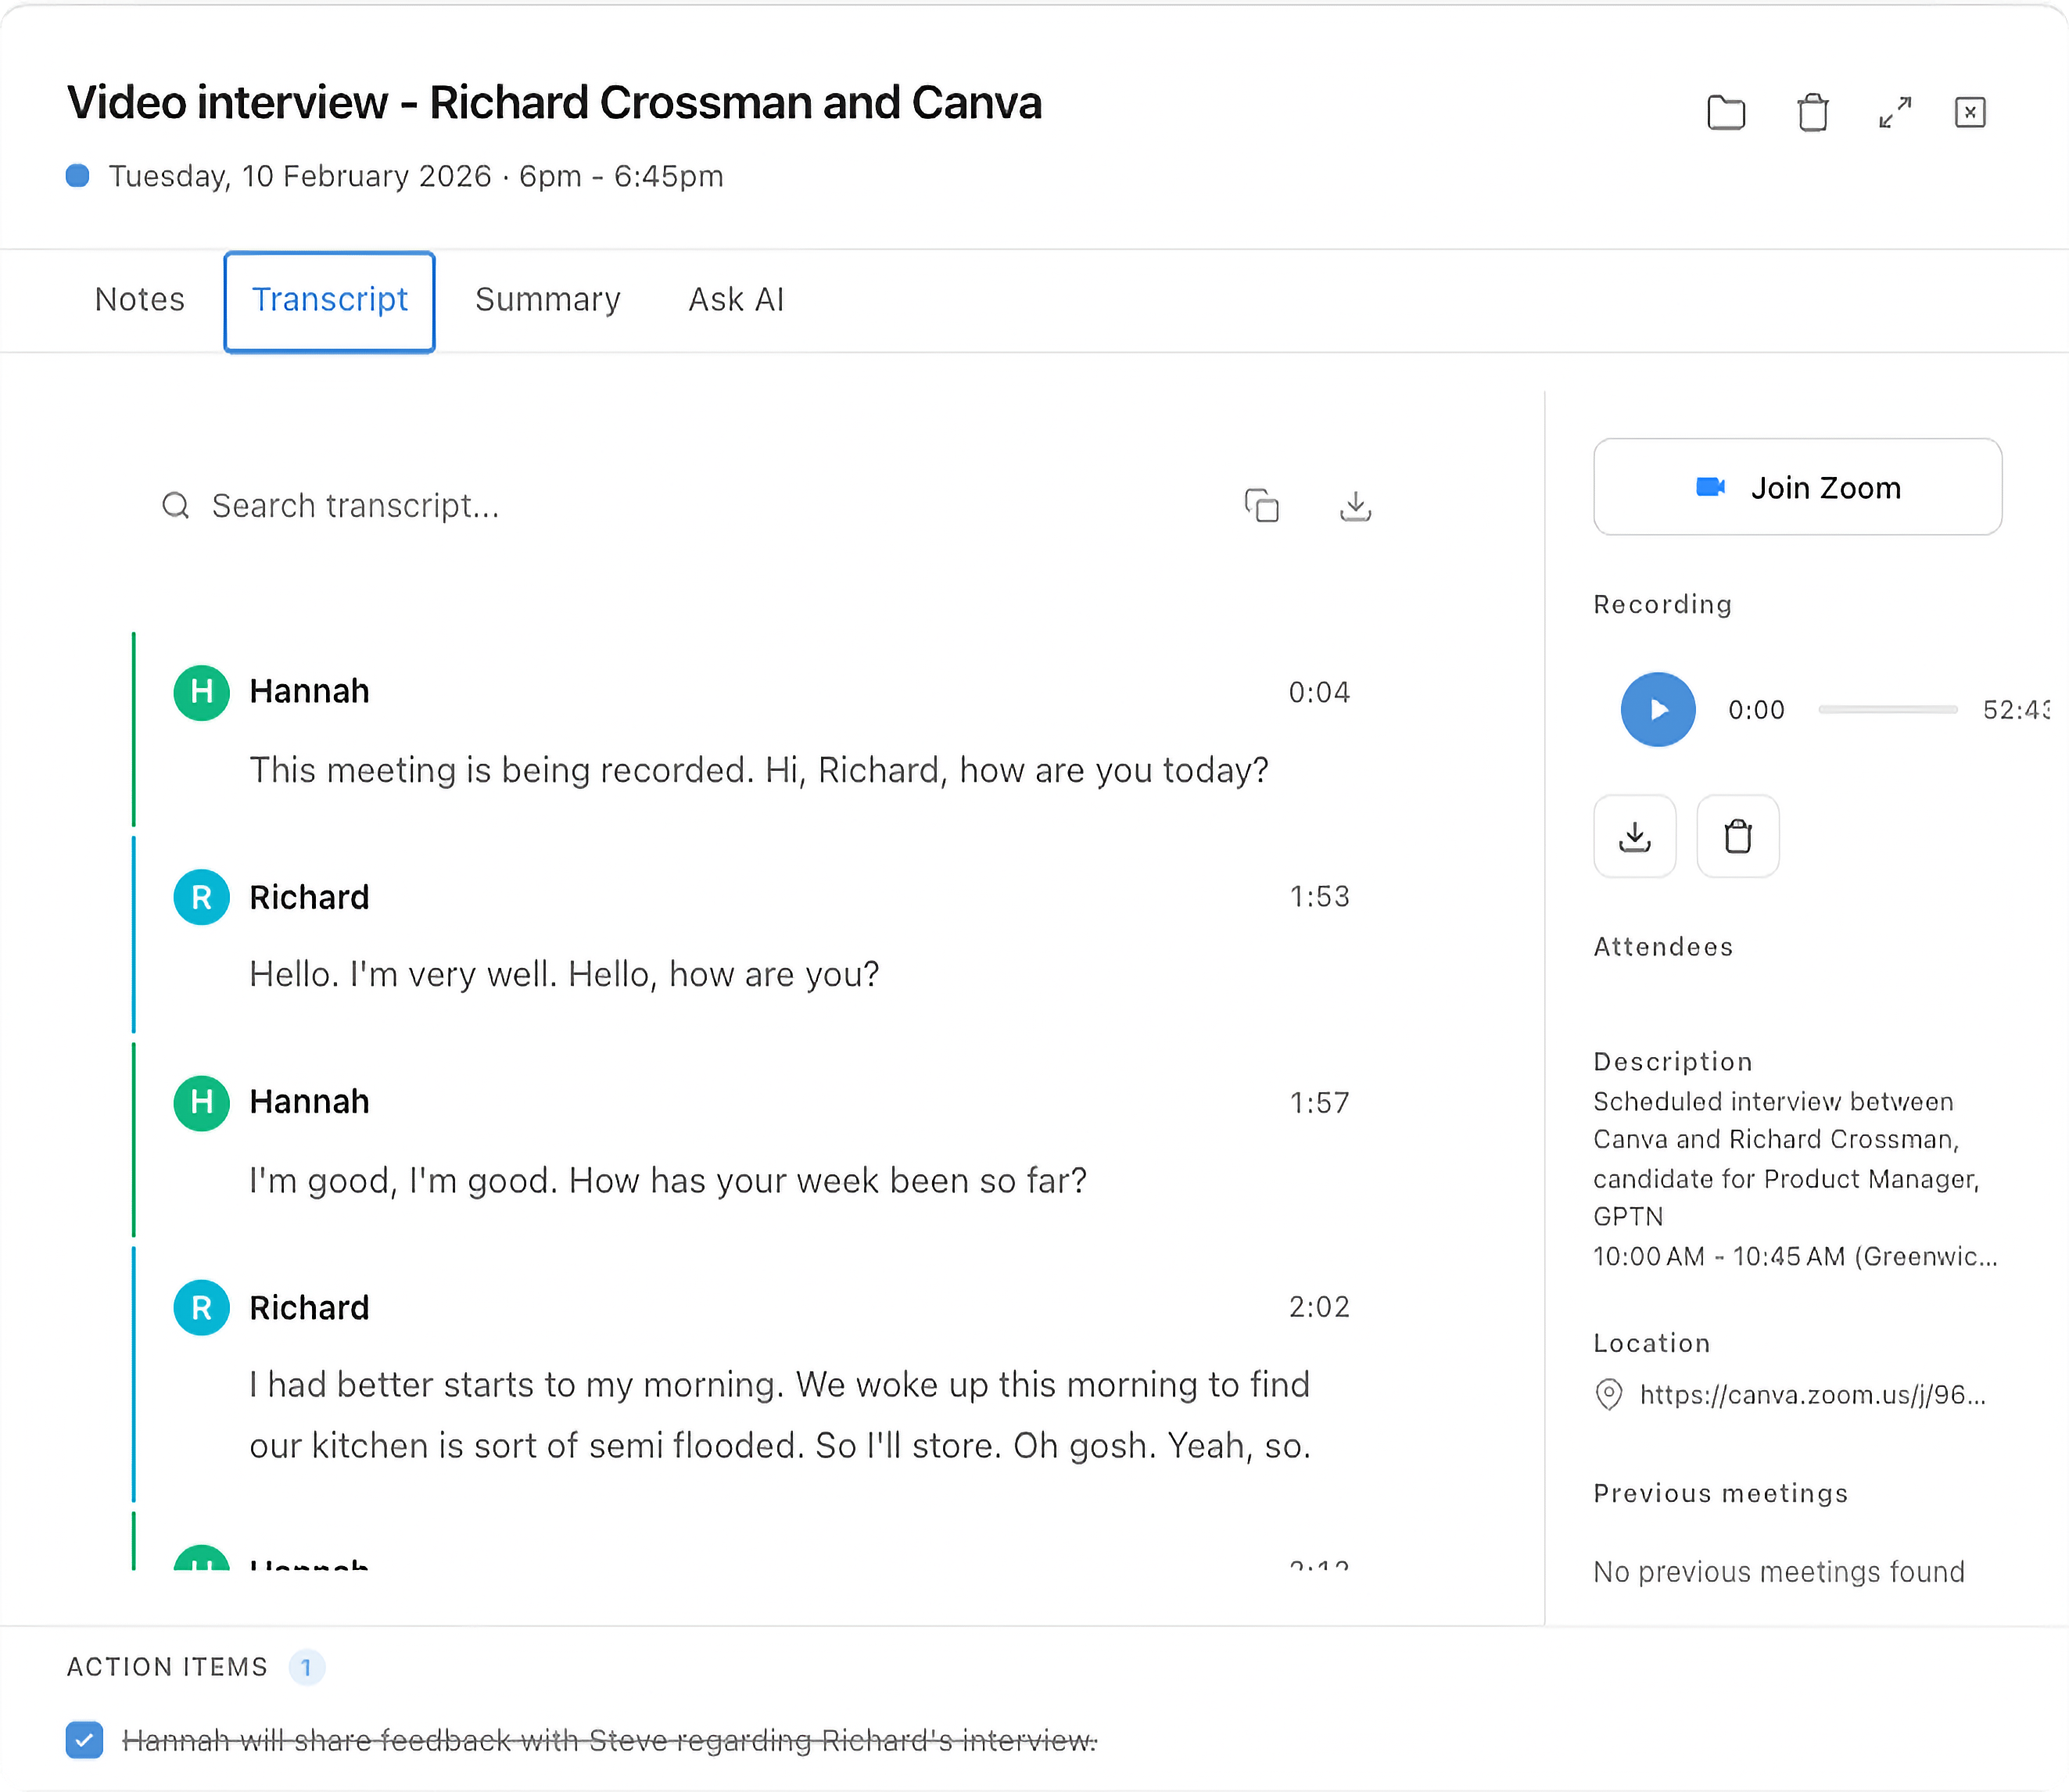Screen dimensions: 2069x1792
Task: Play the meeting recording
Action: point(1657,709)
